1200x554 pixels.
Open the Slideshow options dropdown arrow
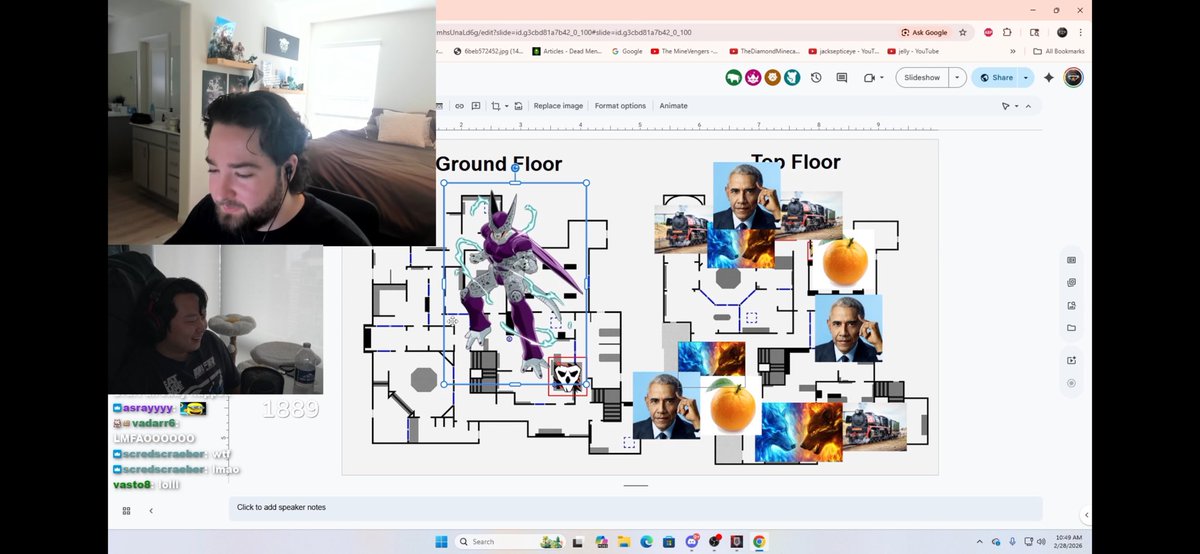coord(958,77)
